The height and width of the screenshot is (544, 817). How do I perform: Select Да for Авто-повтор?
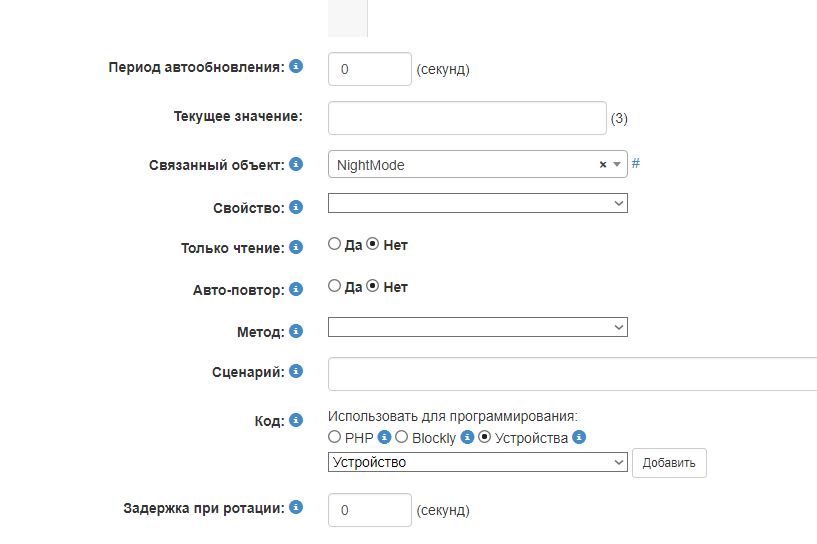335,286
